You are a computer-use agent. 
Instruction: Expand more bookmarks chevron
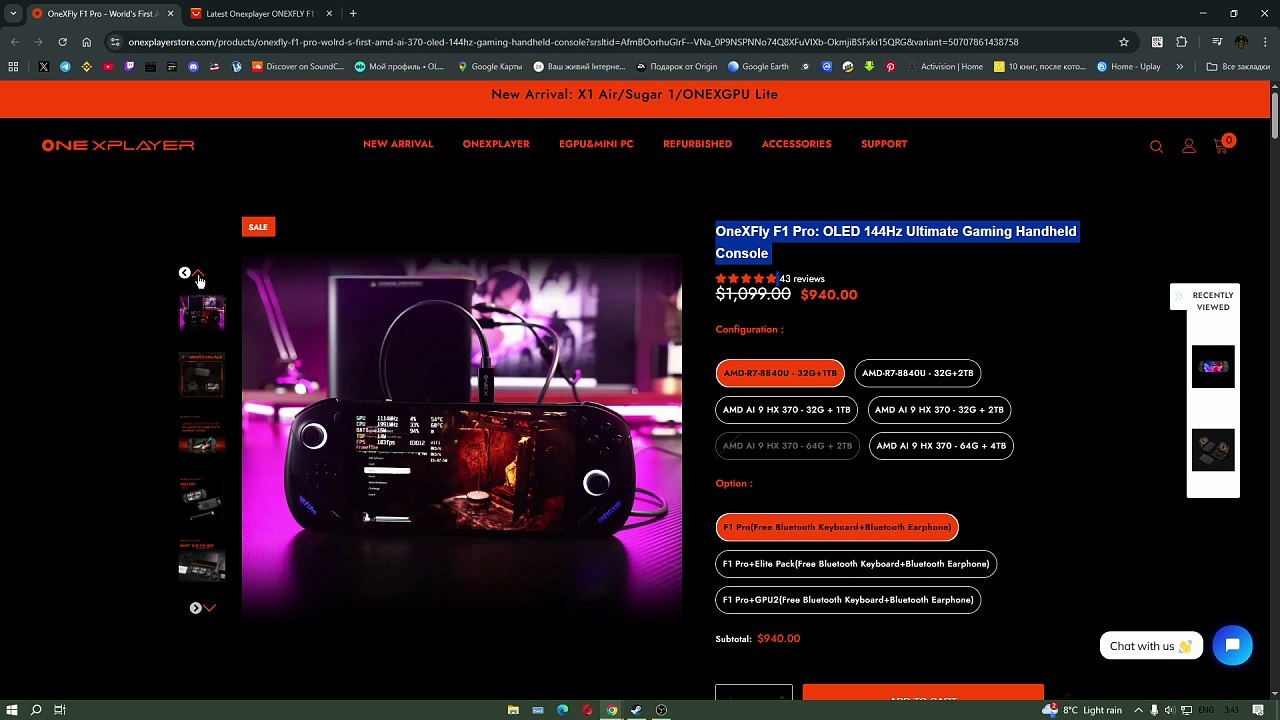1180,67
